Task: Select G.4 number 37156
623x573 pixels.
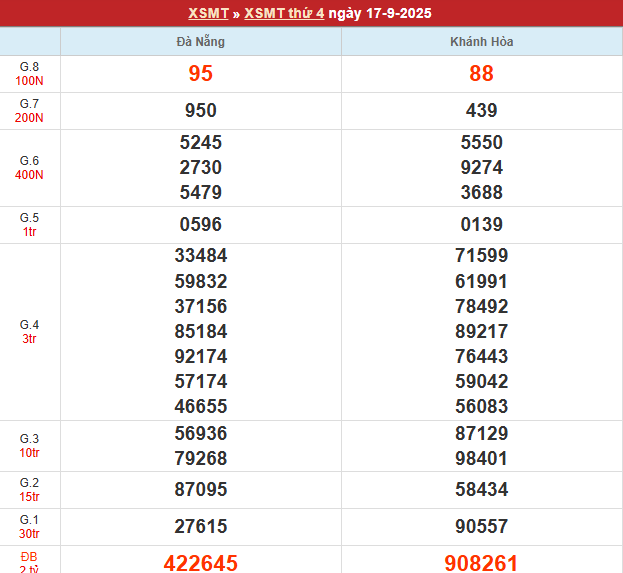Action: [201, 306]
